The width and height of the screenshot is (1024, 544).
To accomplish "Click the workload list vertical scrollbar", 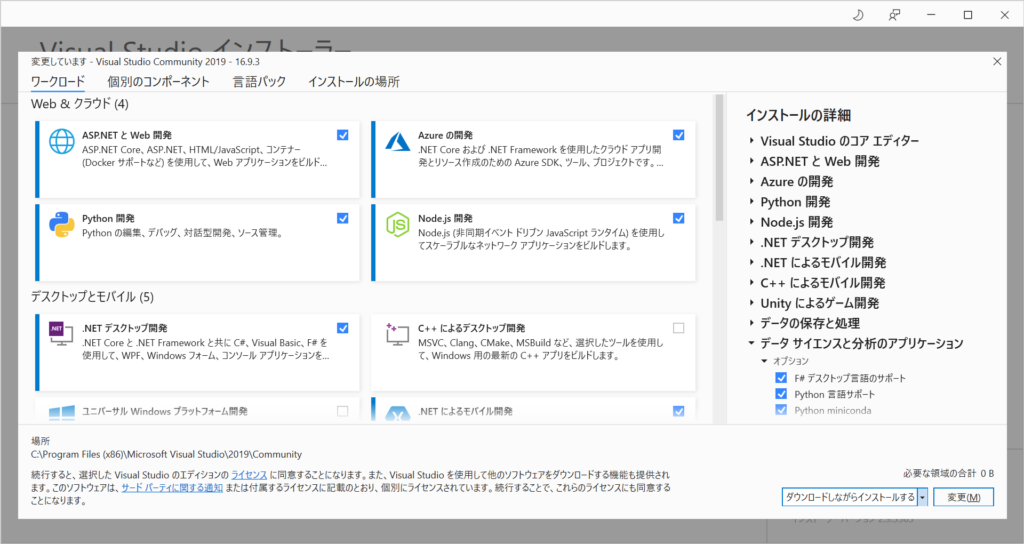I will (x=719, y=157).
